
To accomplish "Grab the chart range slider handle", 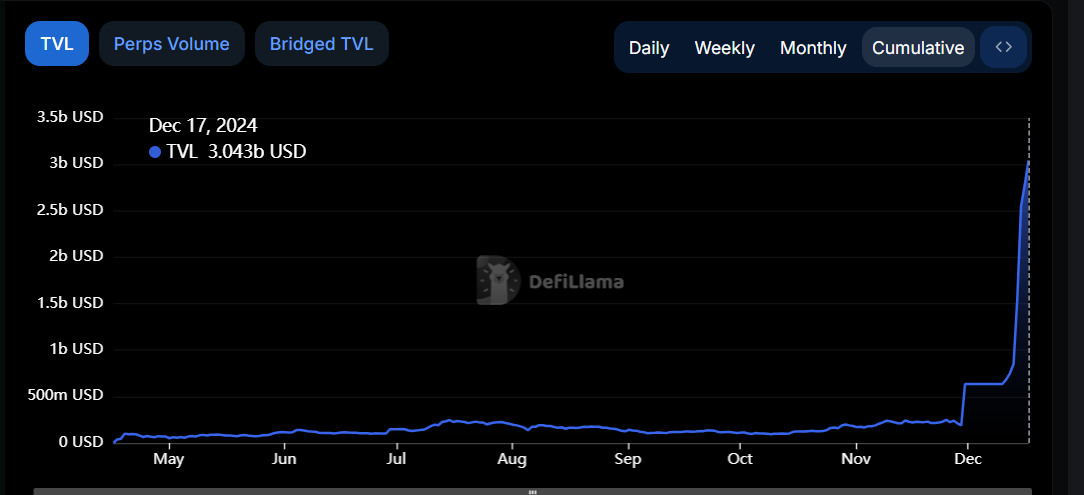I will pos(532,492).
